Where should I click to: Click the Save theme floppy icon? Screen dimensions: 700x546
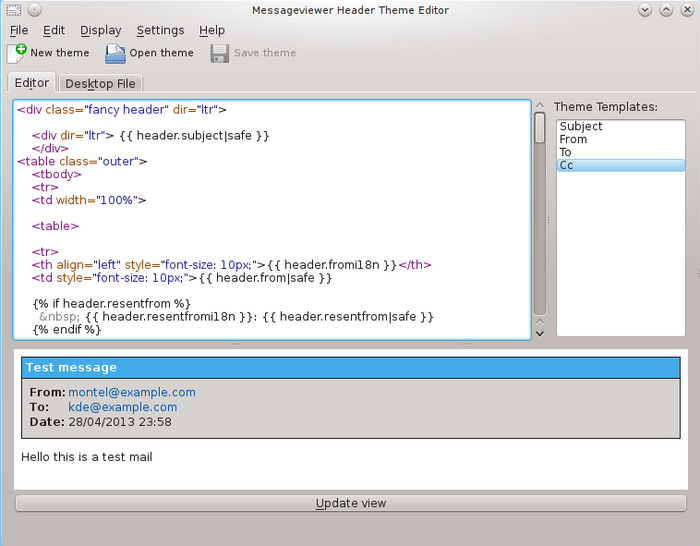[x=220, y=53]
